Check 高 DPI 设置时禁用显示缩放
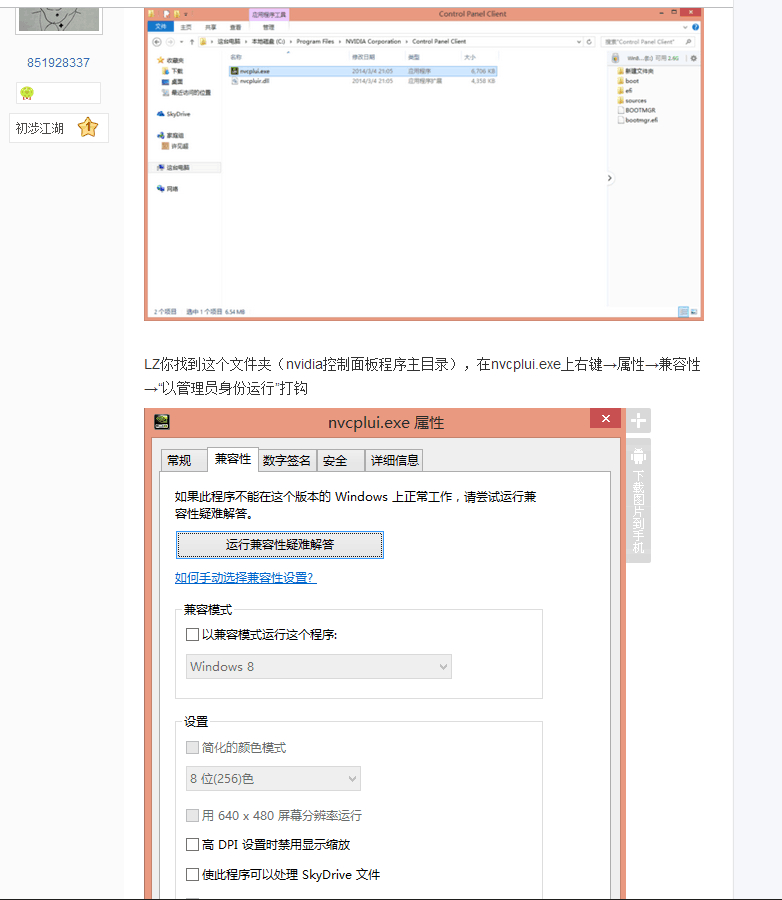782x900 pixels. pos(192,844)
